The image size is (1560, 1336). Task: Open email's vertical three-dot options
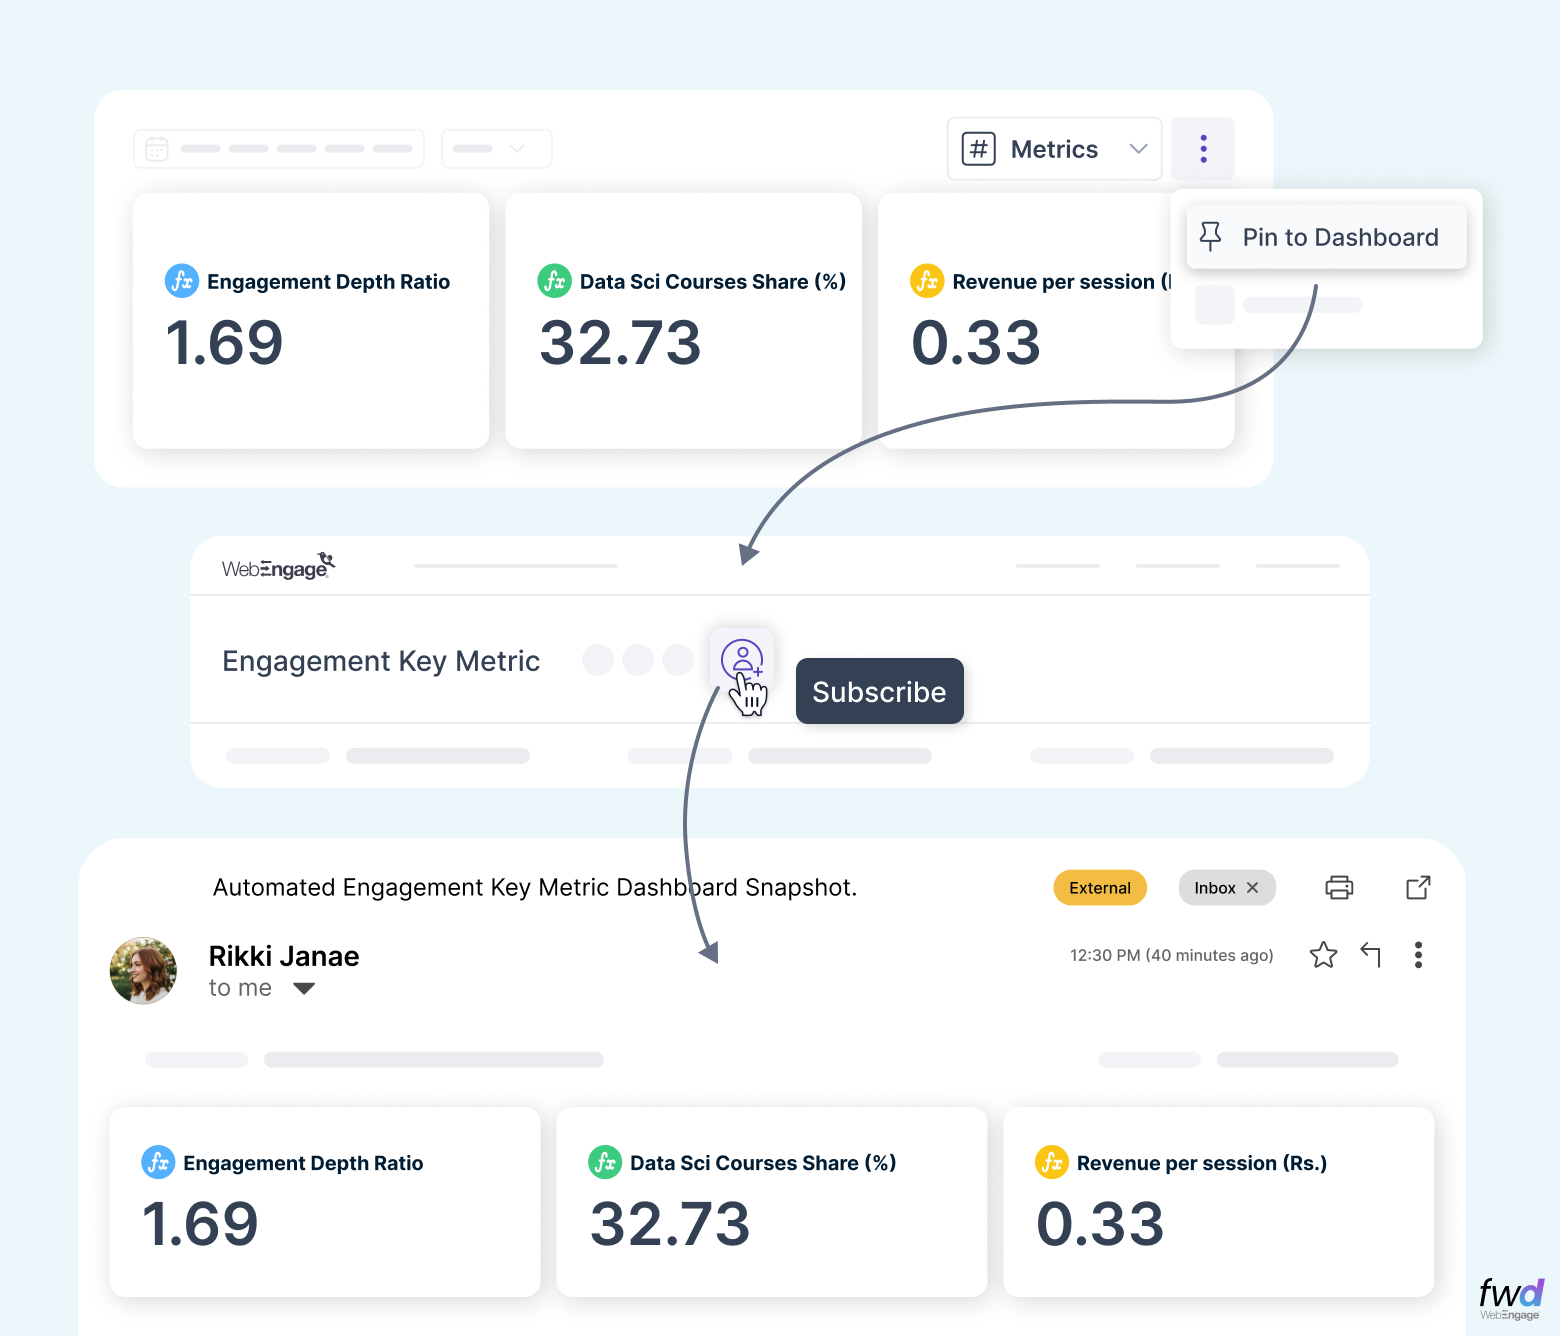(1418, 955)
